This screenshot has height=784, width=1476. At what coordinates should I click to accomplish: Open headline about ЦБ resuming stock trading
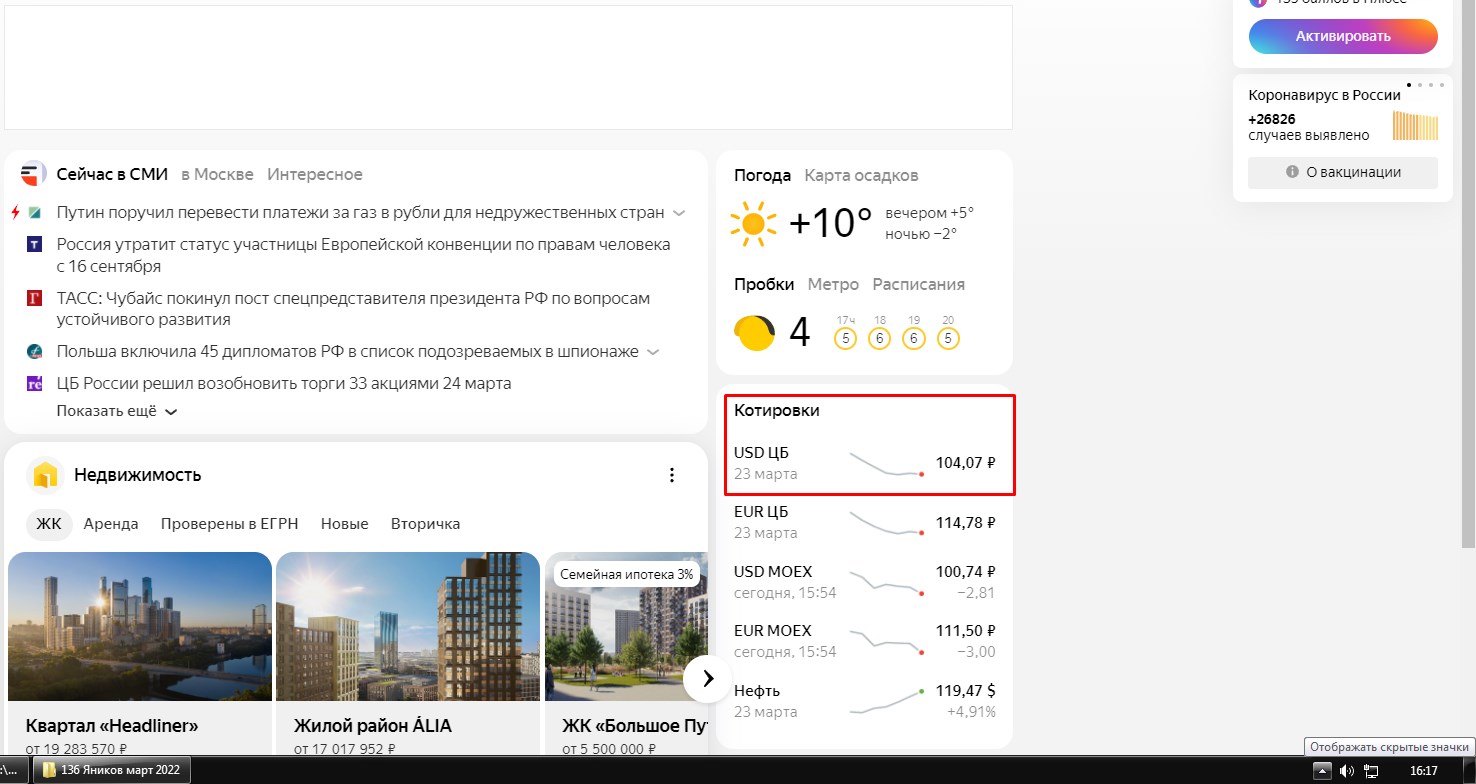point(284,383)
